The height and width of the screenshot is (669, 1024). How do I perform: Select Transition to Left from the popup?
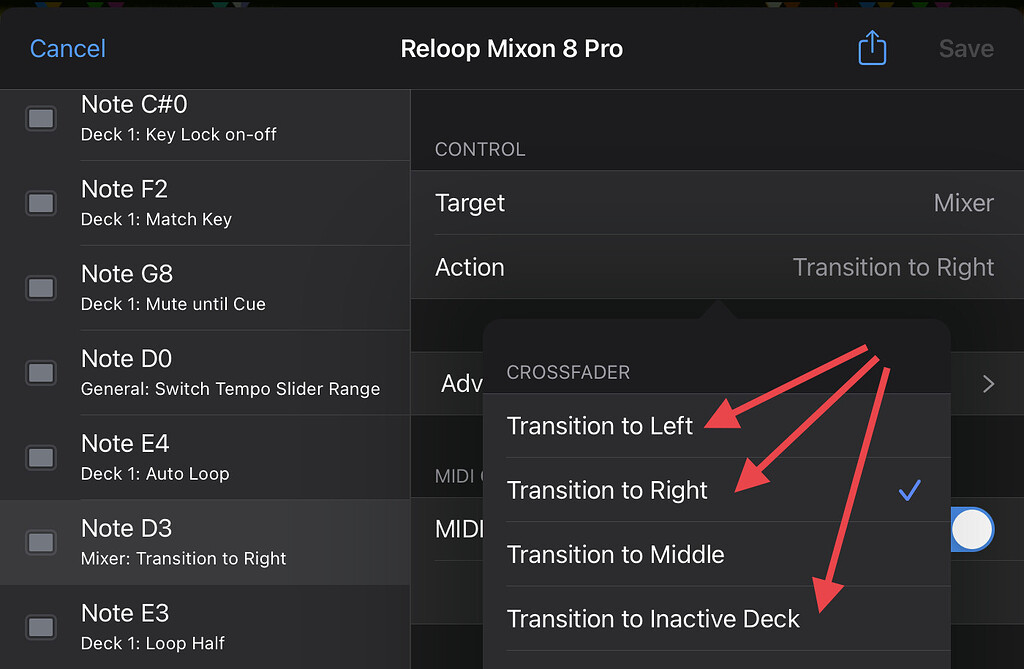coord(599,425)
